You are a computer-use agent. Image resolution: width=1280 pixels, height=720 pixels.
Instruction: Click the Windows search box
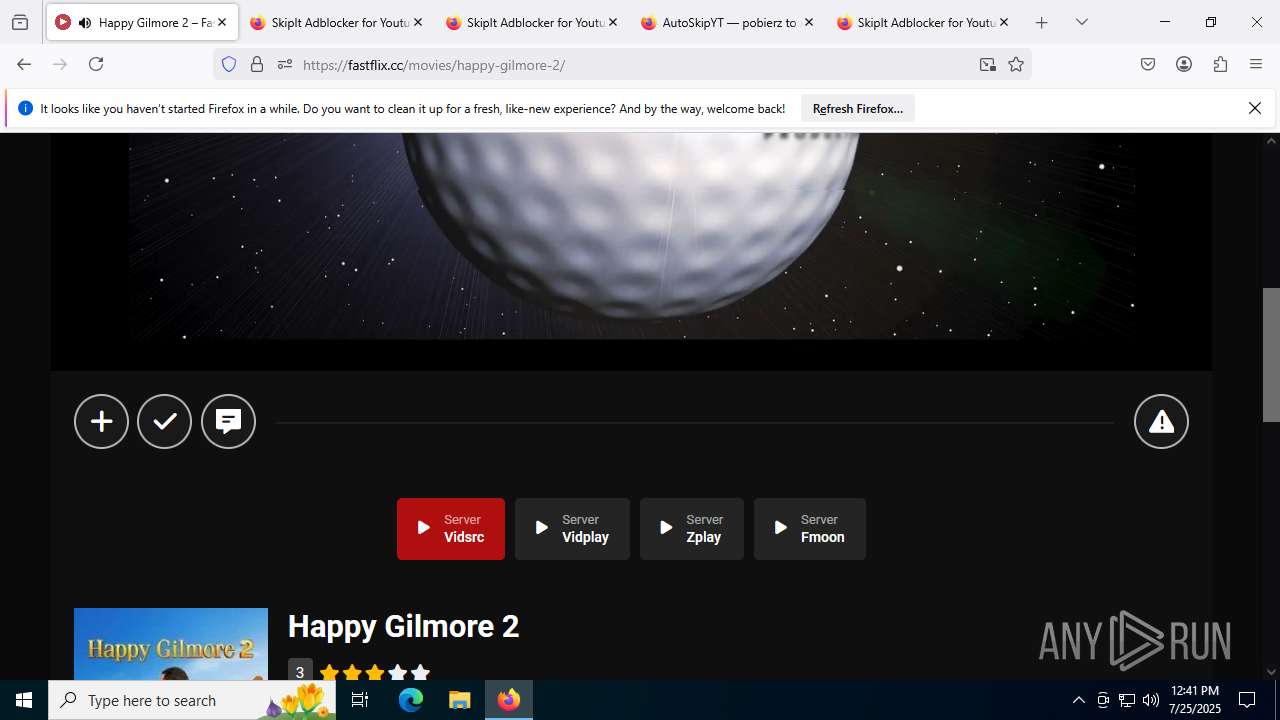point(192,700)
